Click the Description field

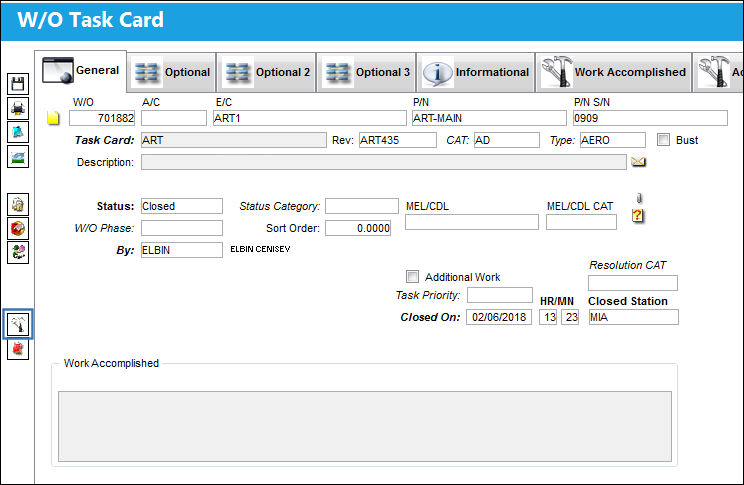click(x=383, y=162)
